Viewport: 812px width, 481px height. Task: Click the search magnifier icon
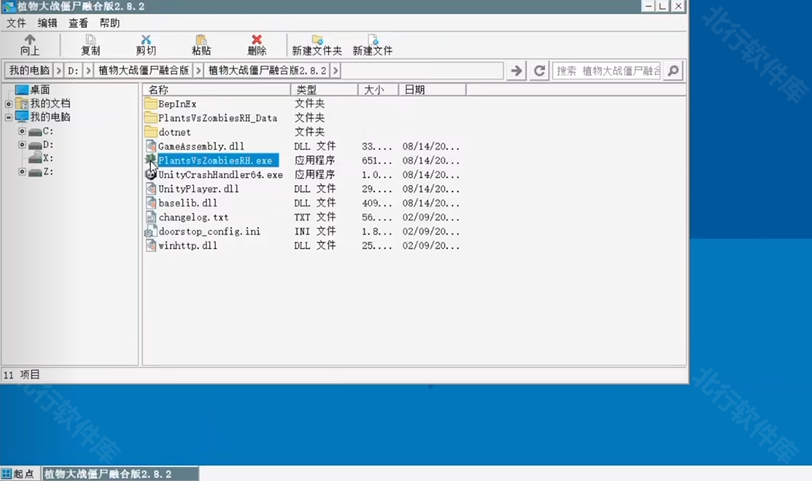(x=673, y=71)
